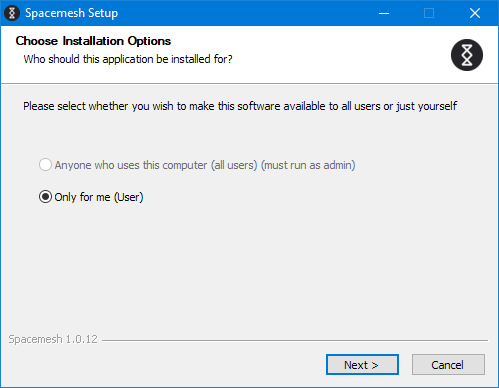Click the 'Spacemesh 1.0.12' version label
This screenshot has height=388, width=499.
(x=53, y=339)
